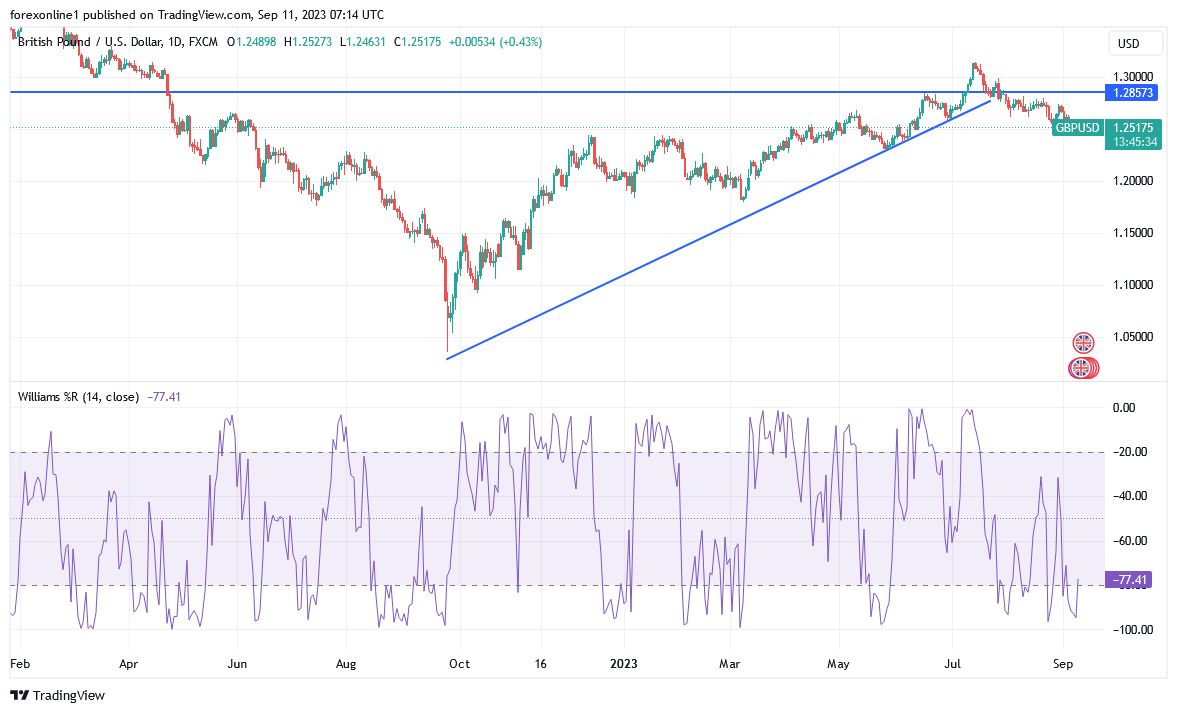Click the 13:45:34 countdown timer label
The image size is (1177, 713).
point(1133,142)
